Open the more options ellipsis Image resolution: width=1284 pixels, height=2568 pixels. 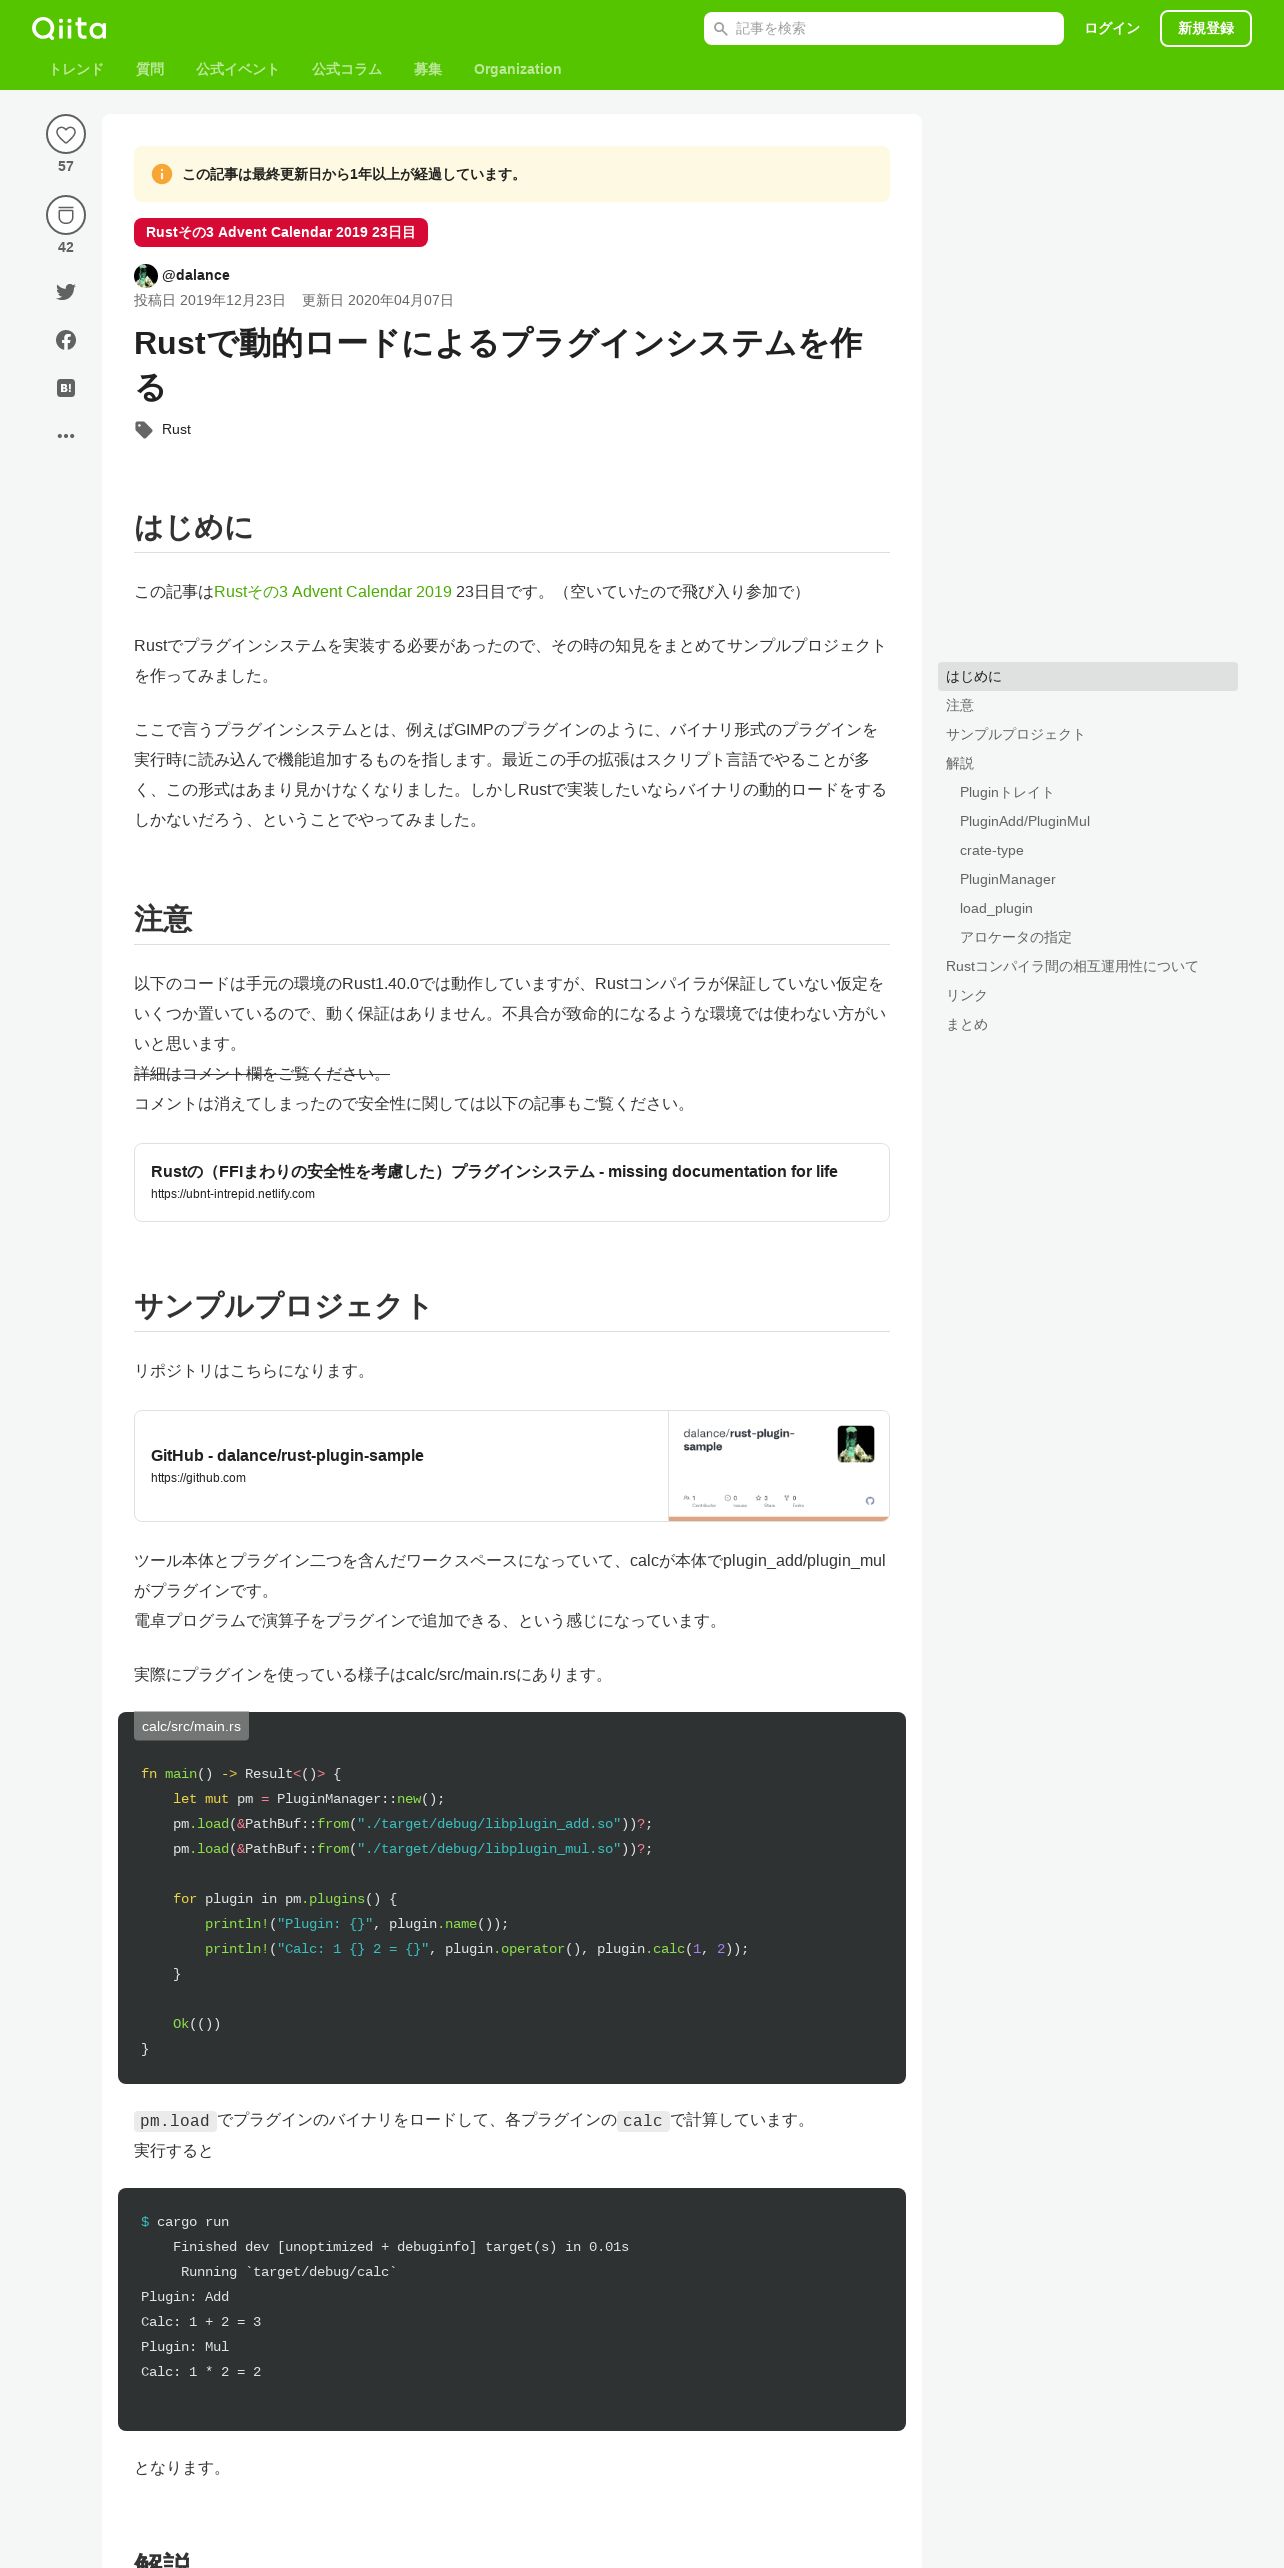tap(66, 436)
